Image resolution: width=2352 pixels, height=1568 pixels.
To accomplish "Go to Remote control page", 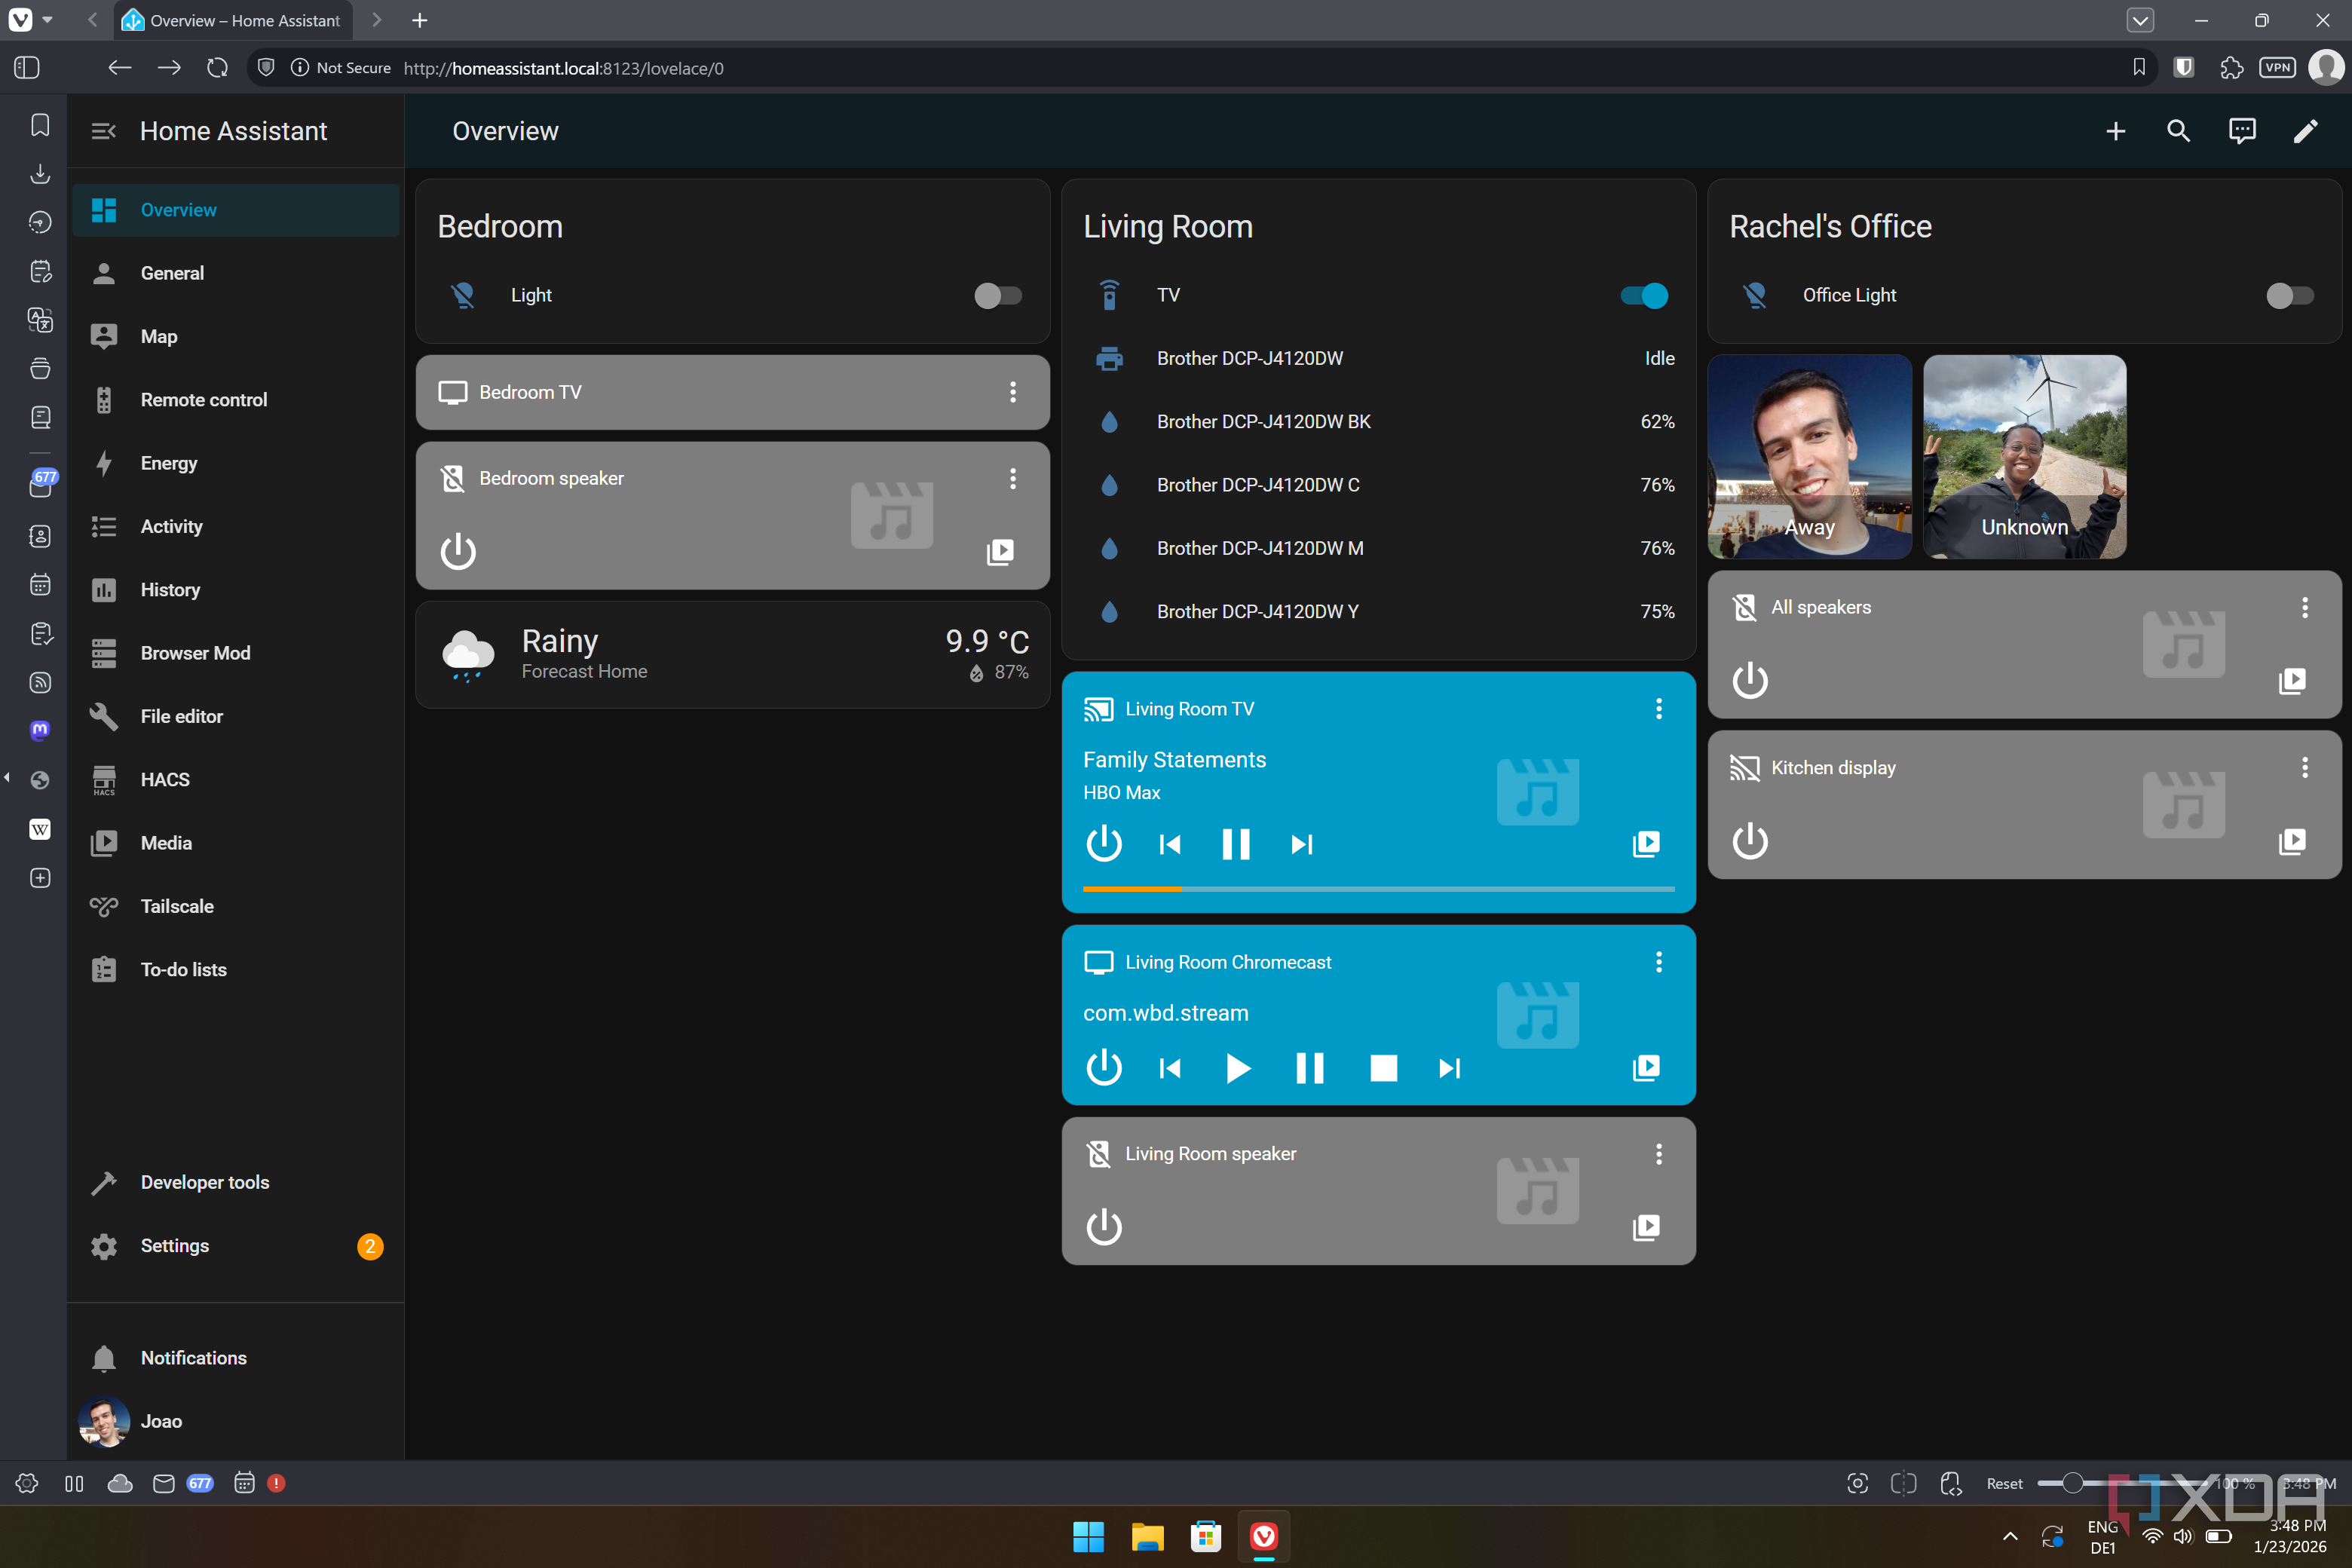I will 236,400.
